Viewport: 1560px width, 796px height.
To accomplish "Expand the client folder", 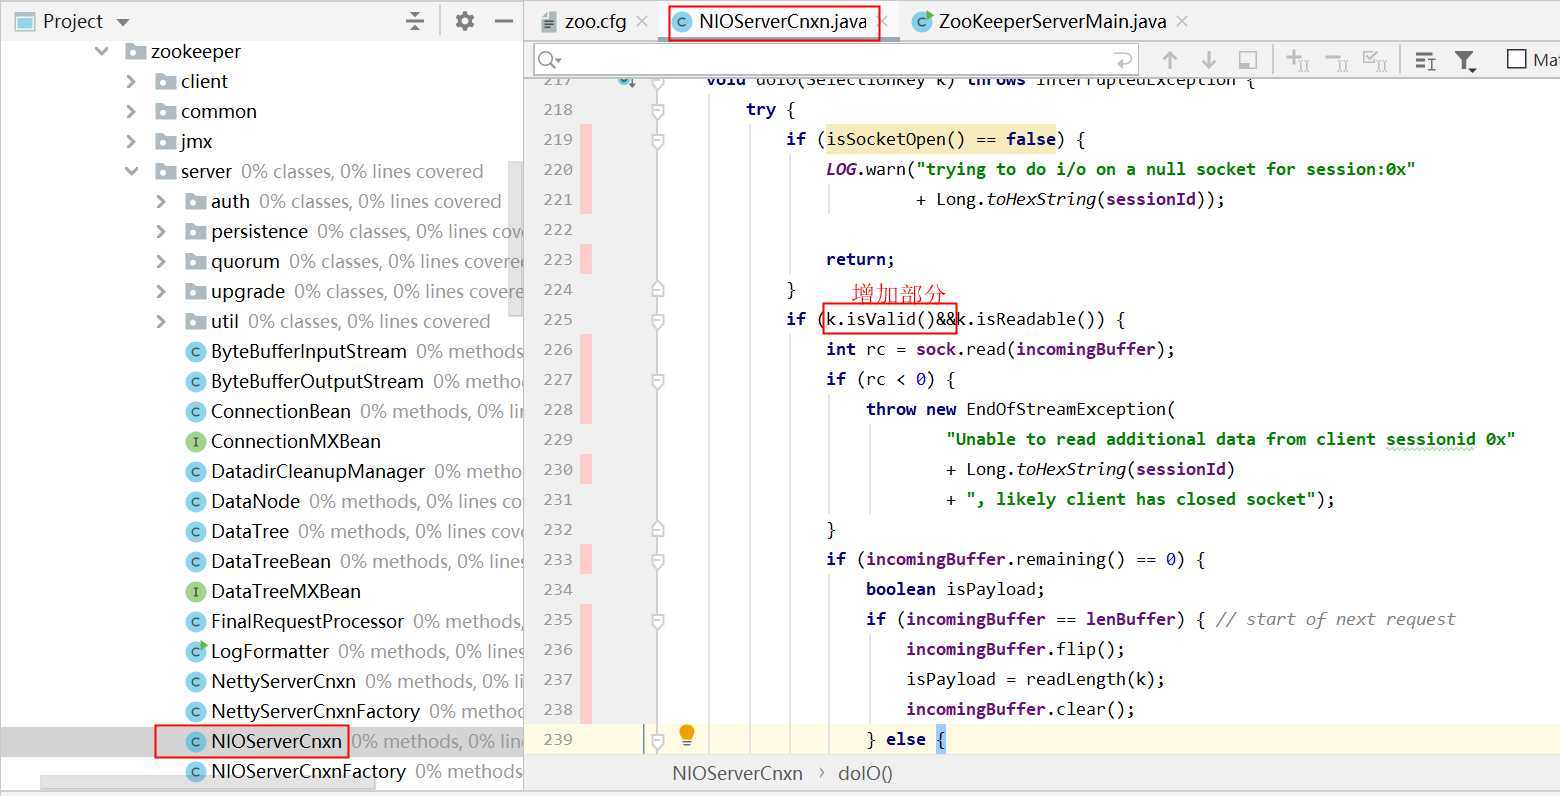I will coord(131,81).
